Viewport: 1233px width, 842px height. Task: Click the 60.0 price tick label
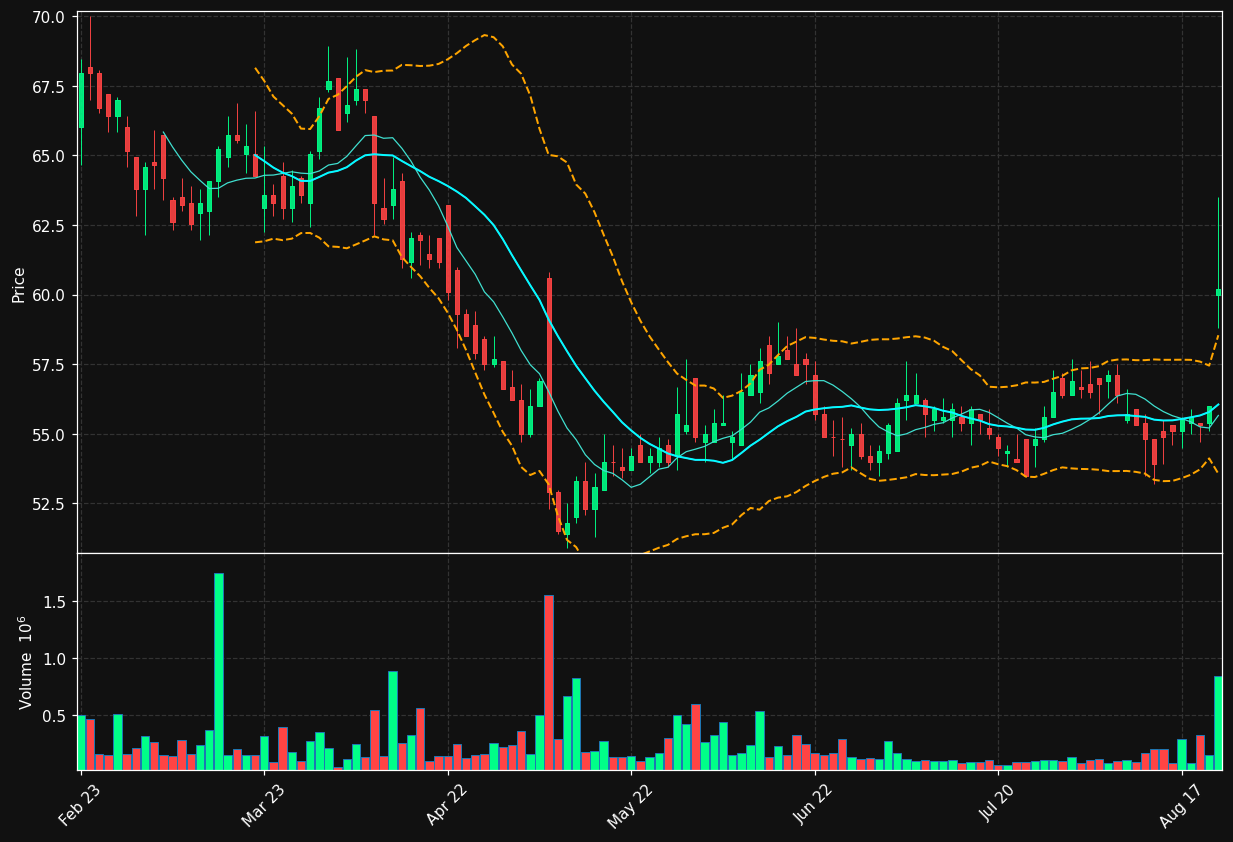49,295
